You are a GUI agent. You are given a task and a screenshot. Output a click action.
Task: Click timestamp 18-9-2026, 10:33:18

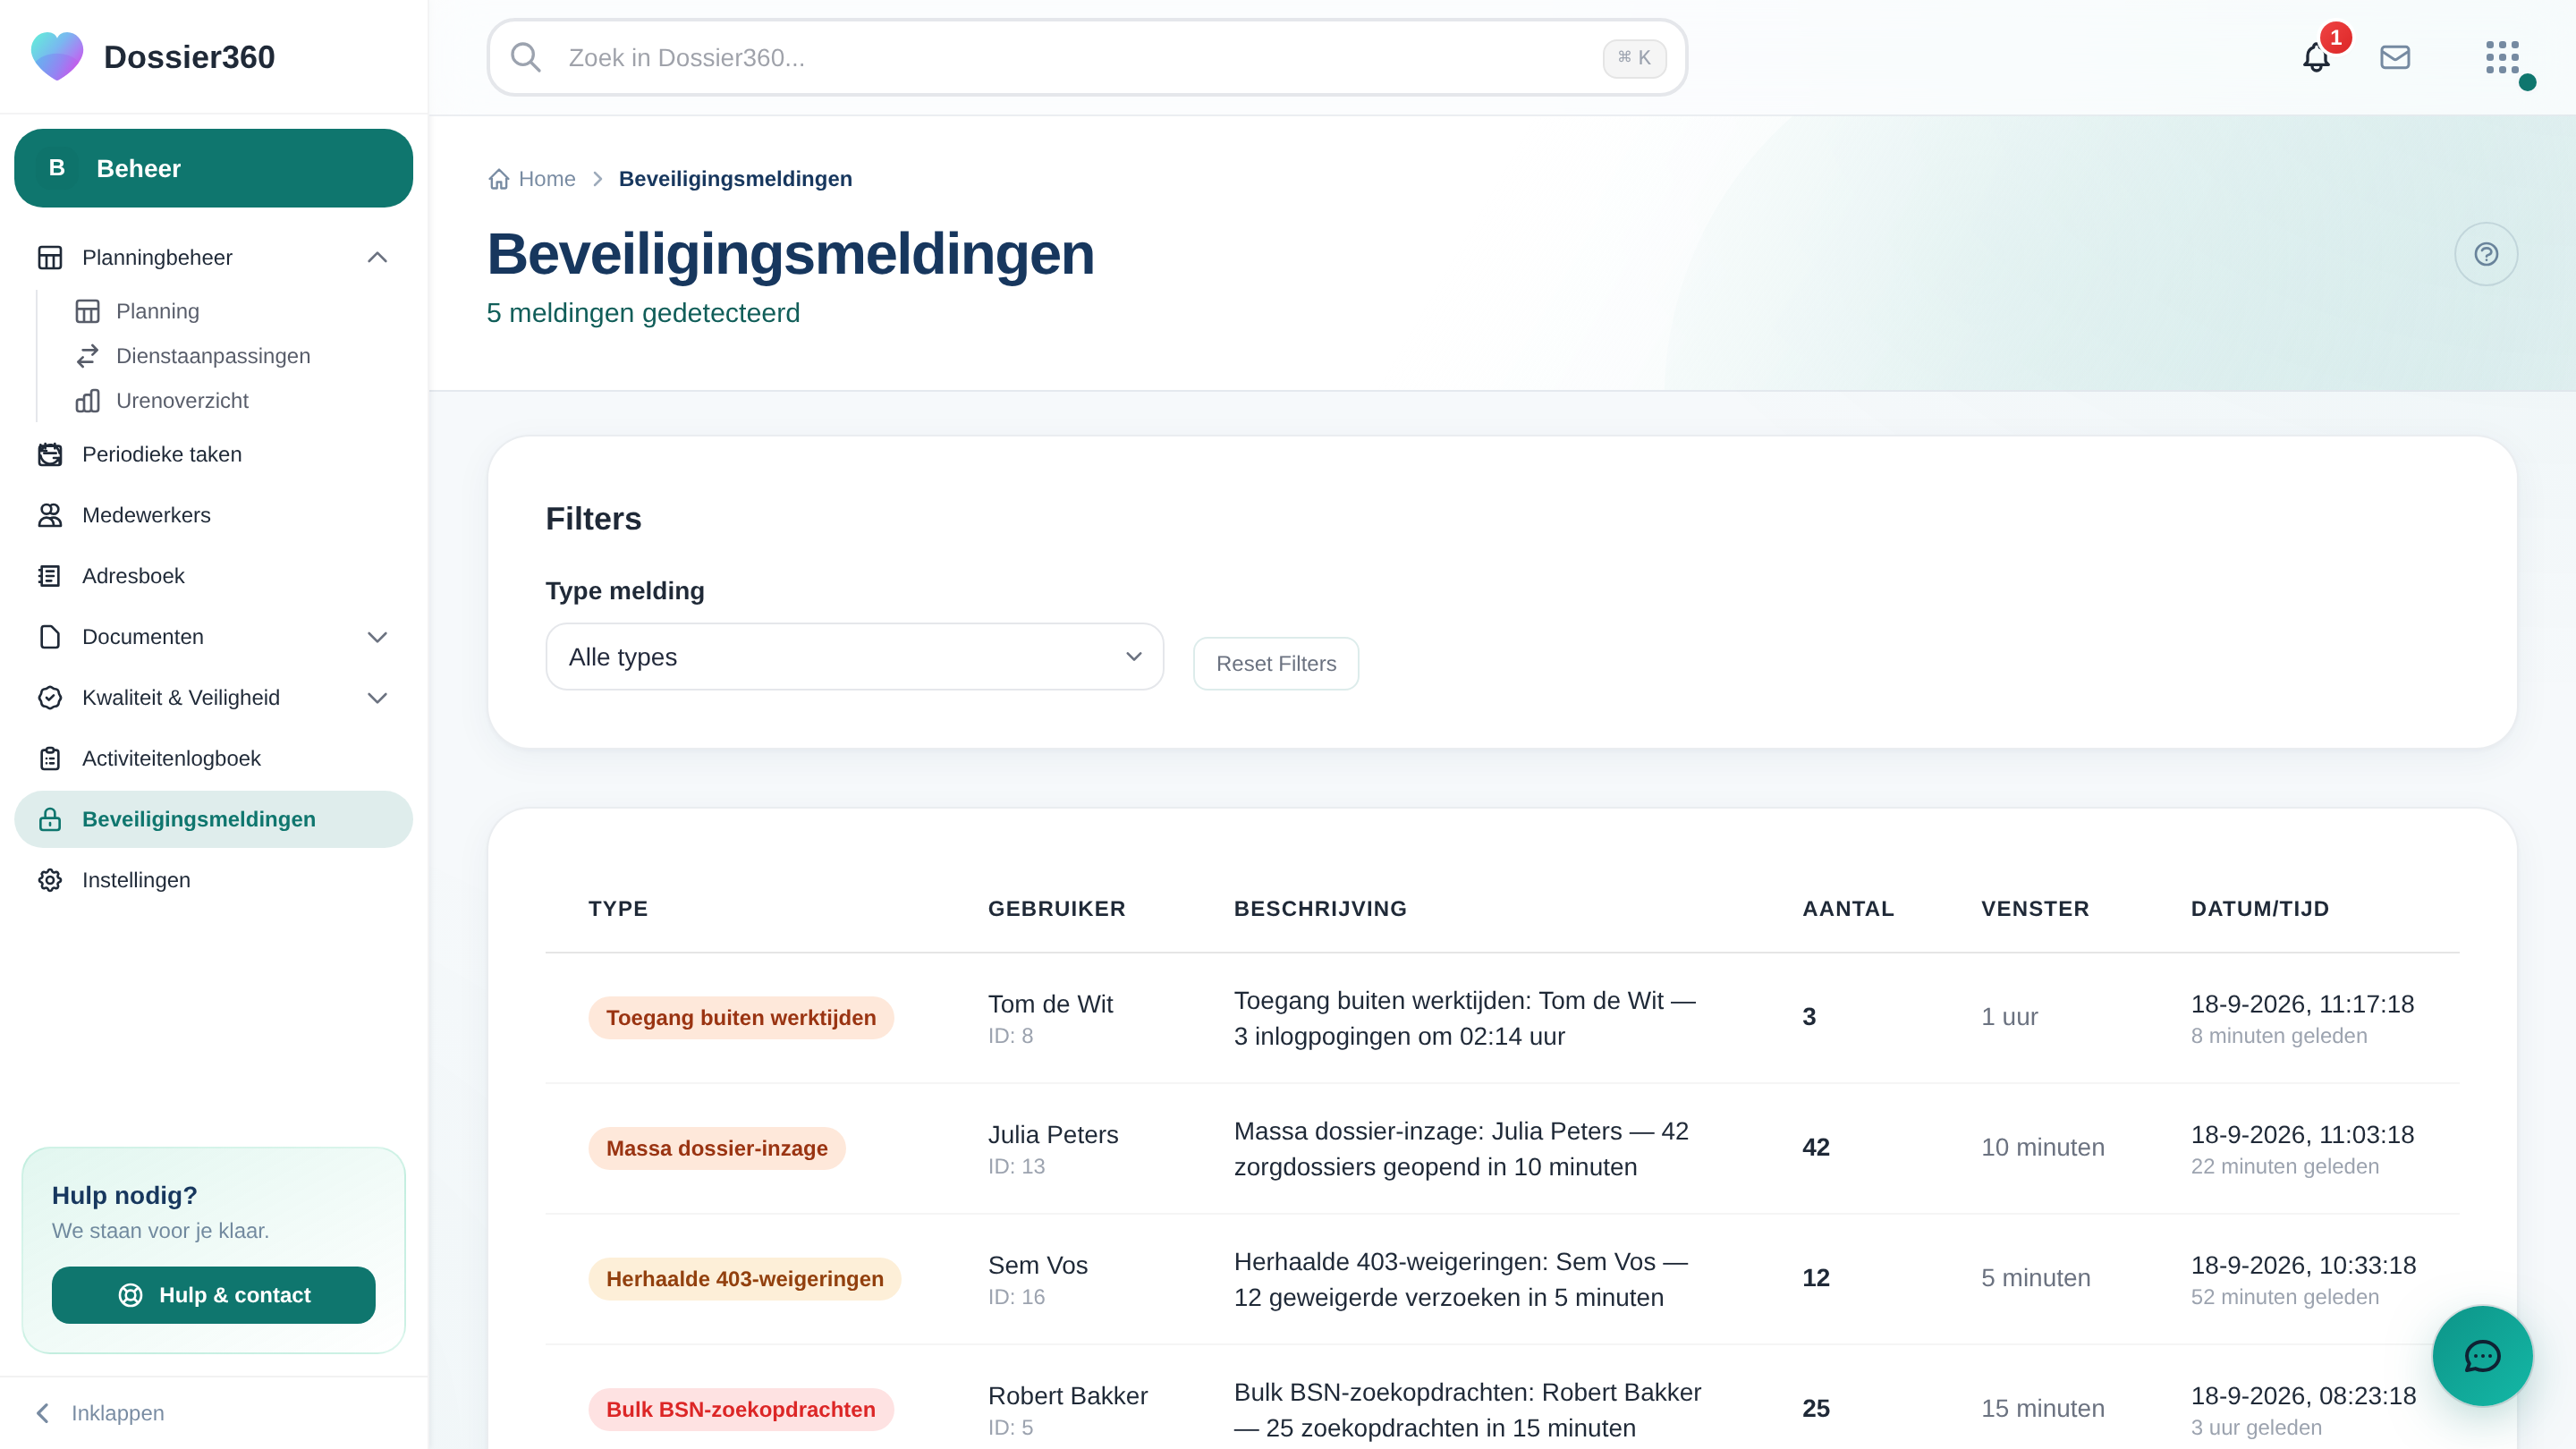[x=2303, y=1265]
